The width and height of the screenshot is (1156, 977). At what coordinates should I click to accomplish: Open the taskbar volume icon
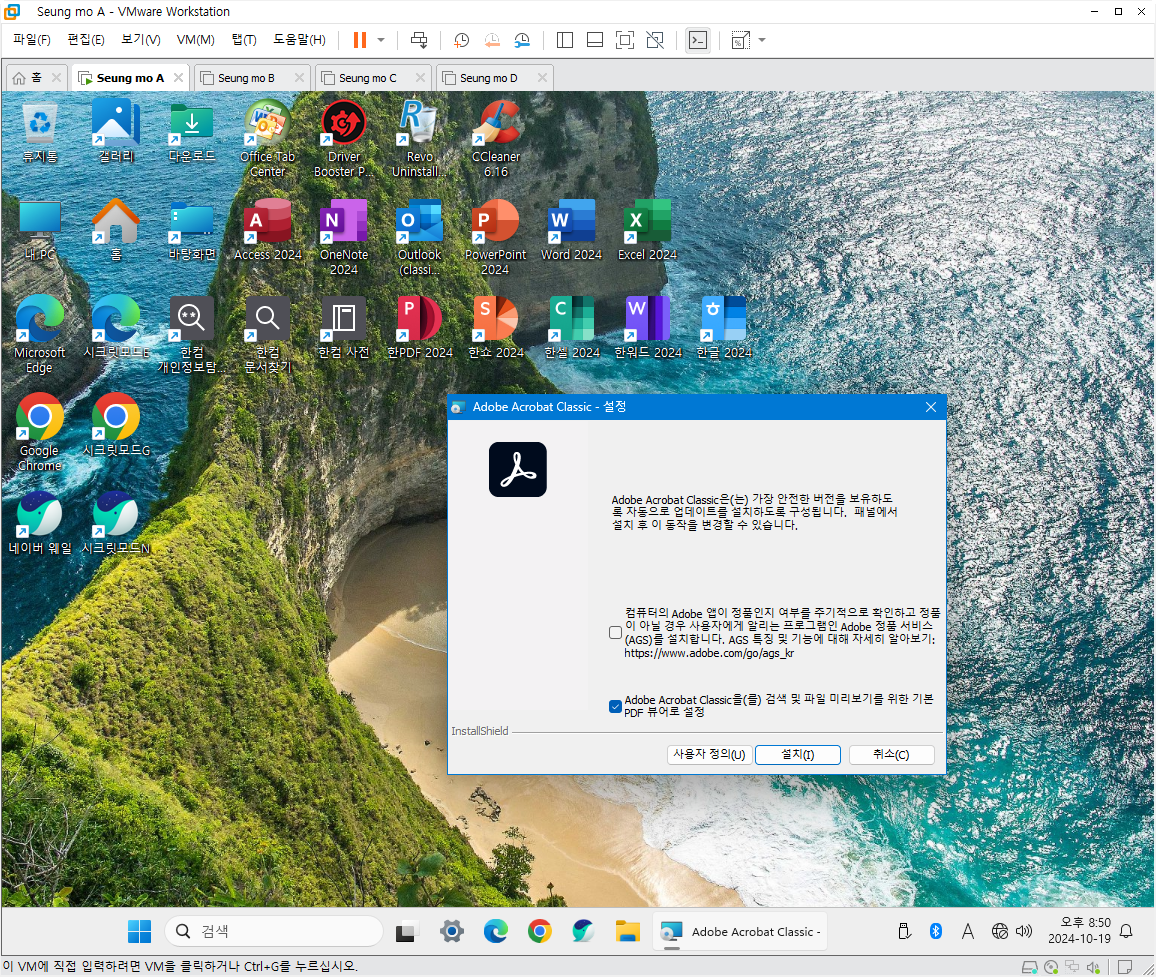(x=1023, y=931)
